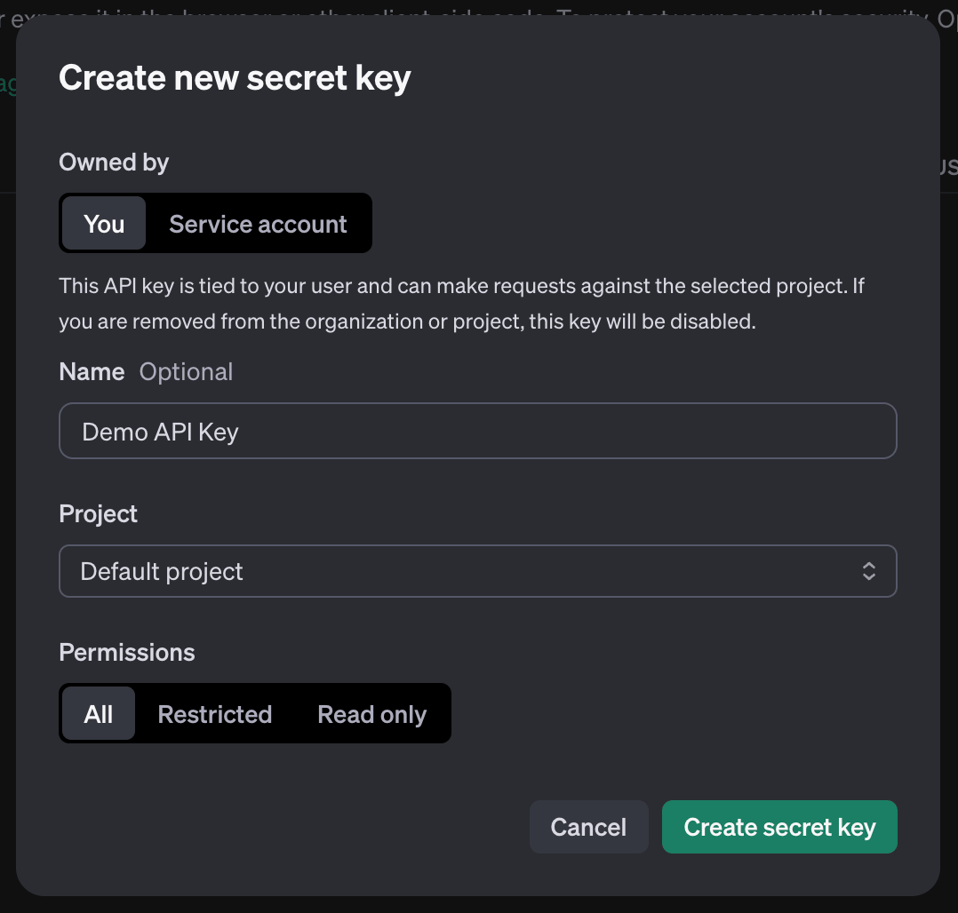
Task: Set Permissions to Restricted
Action: pyautogui.click(x=214, y=713)
